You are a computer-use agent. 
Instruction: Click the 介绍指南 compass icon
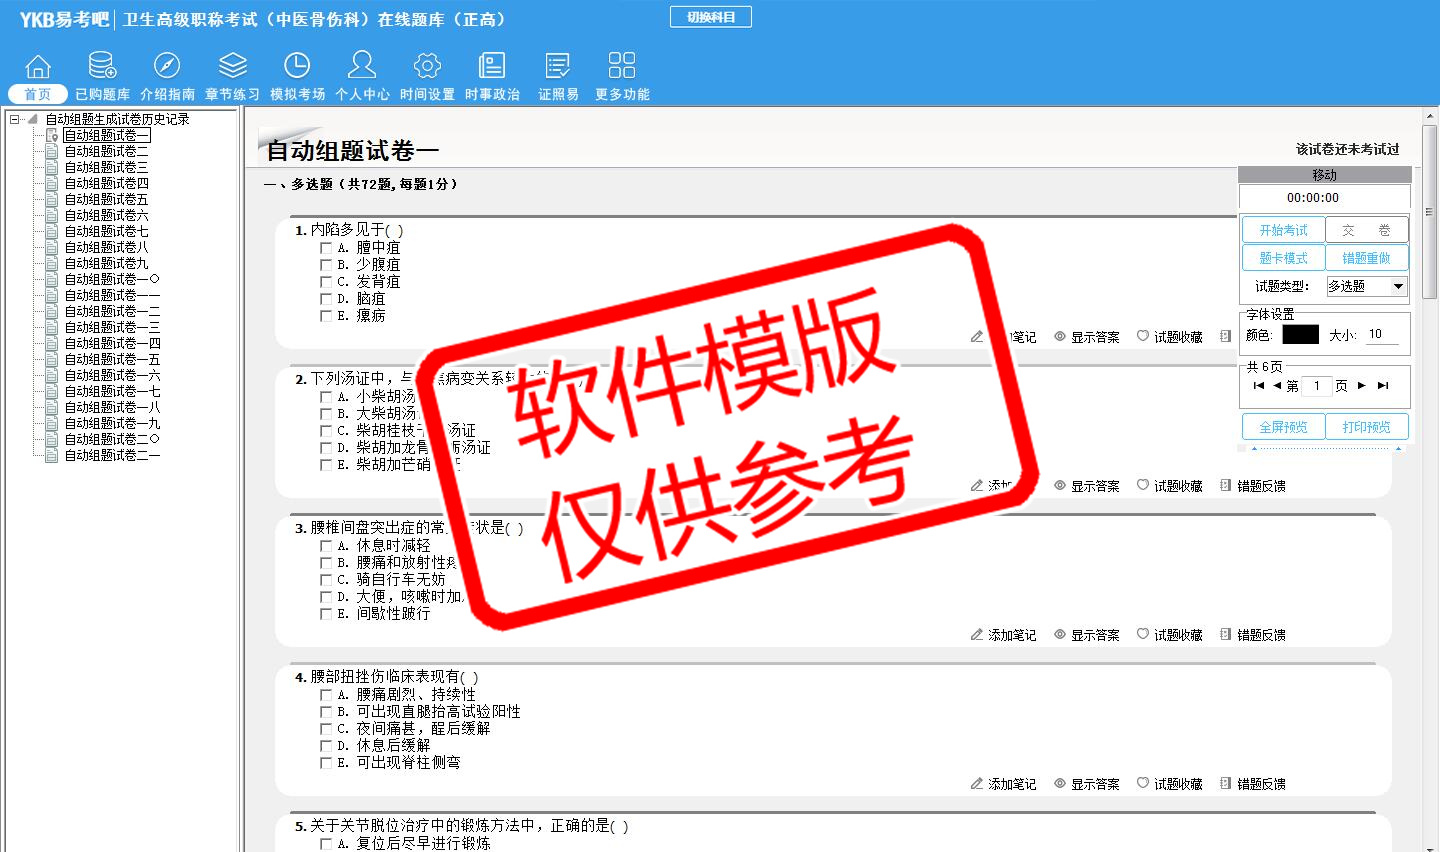[167, 66]
